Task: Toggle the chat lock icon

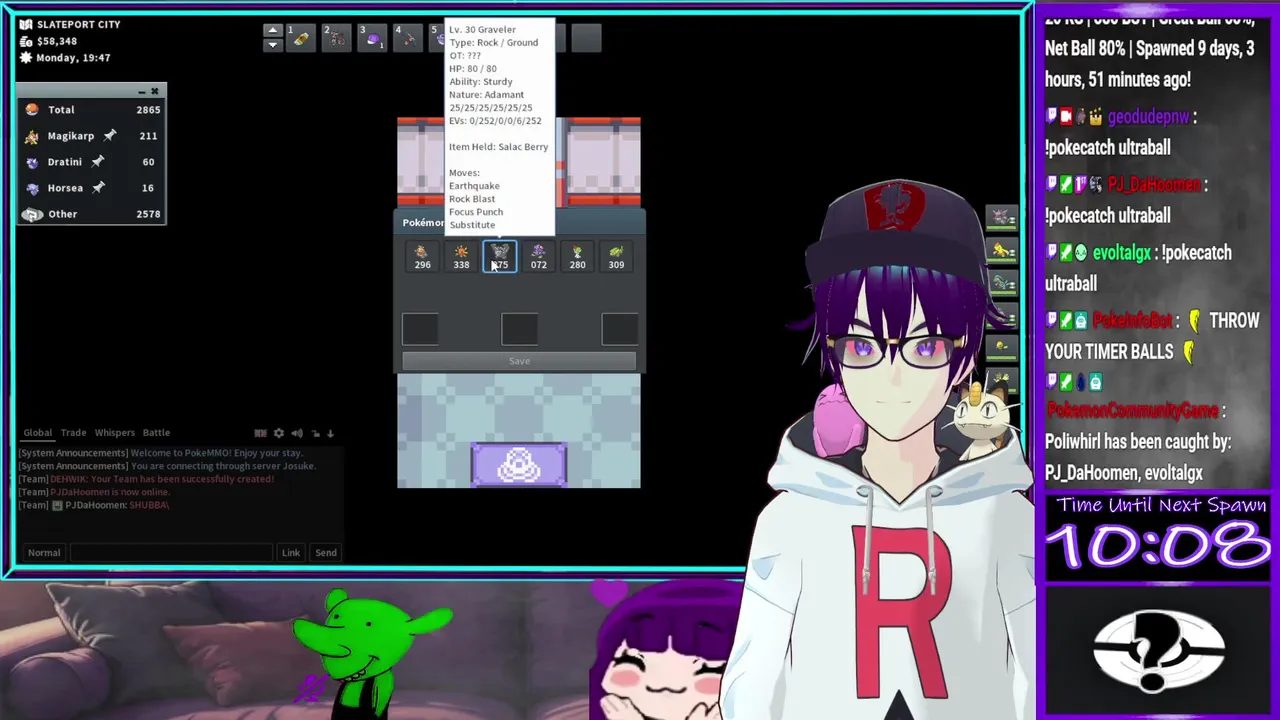Action: click(x=315, y=433)
